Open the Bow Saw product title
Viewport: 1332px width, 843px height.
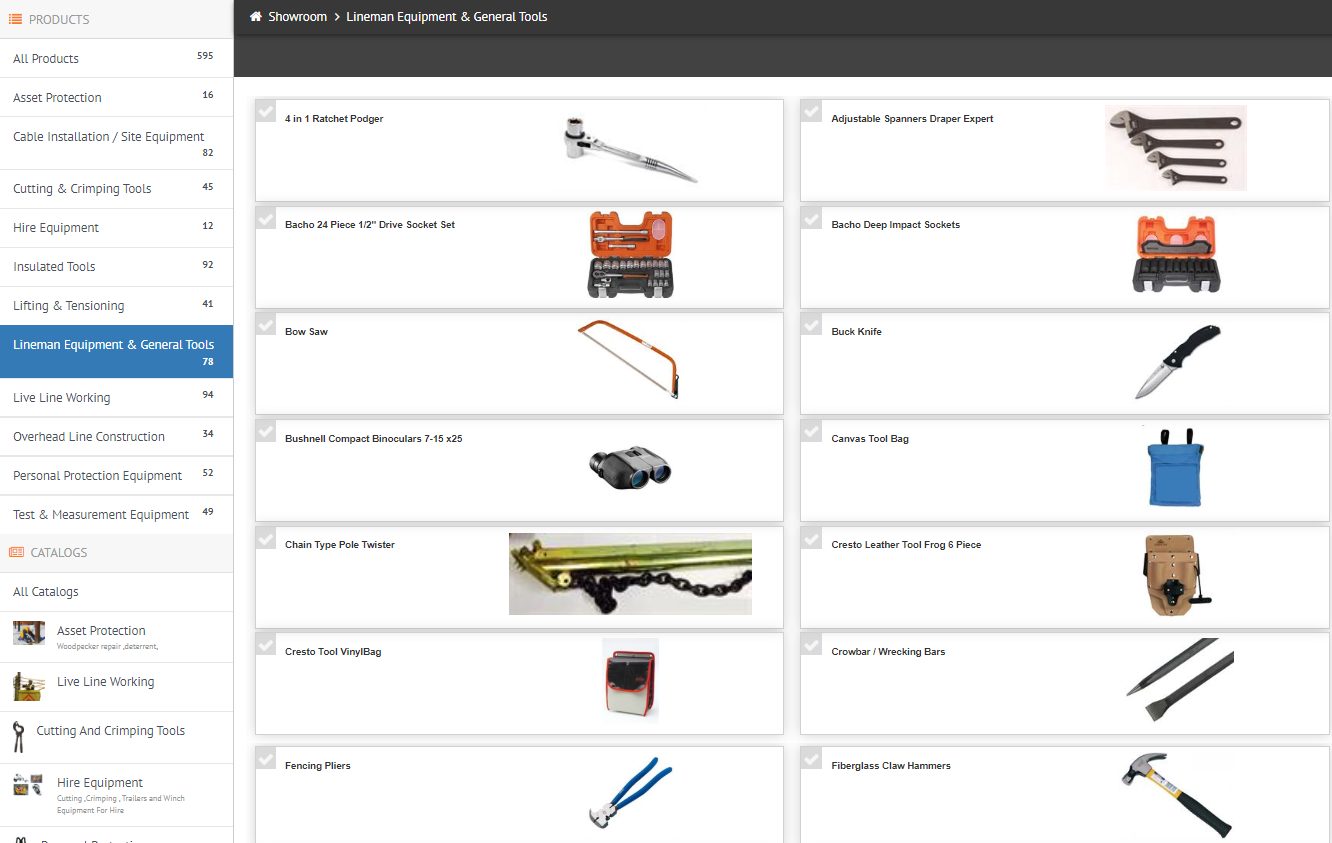306,332
